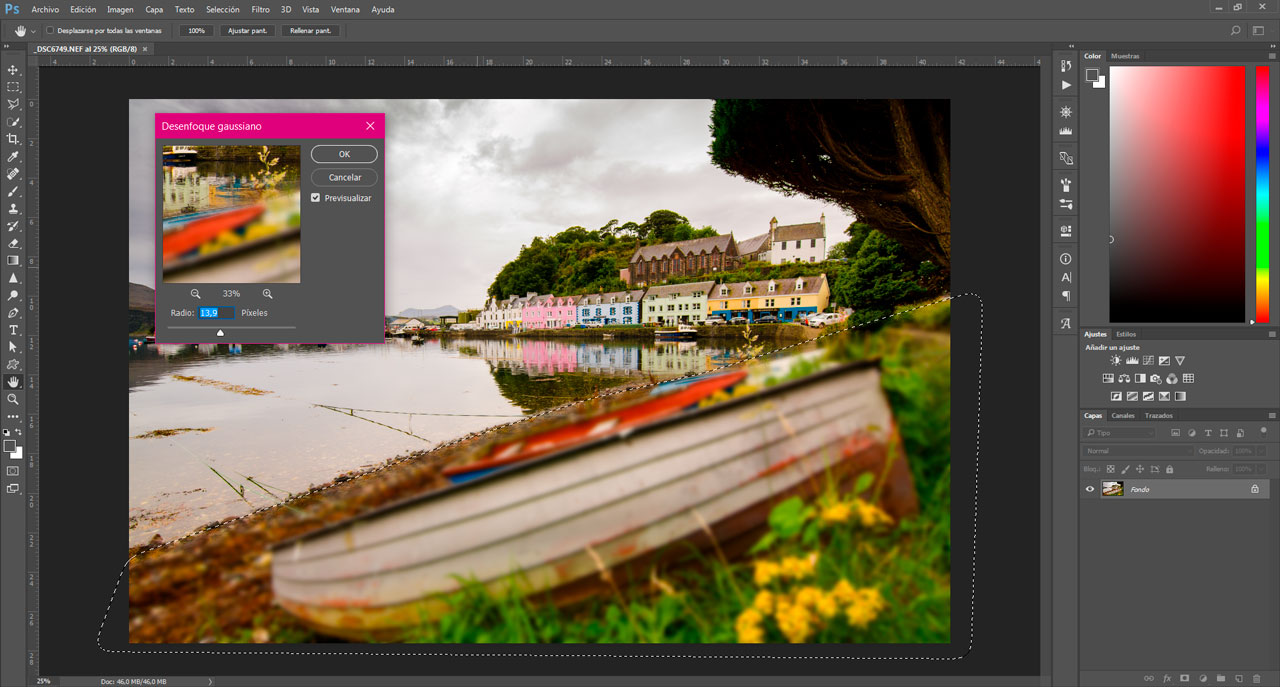This screenshot has height=687, width=1280.
Task: Pick the Zoom magnifier tool in the toolbar
Action: click(x=13, y=399)
